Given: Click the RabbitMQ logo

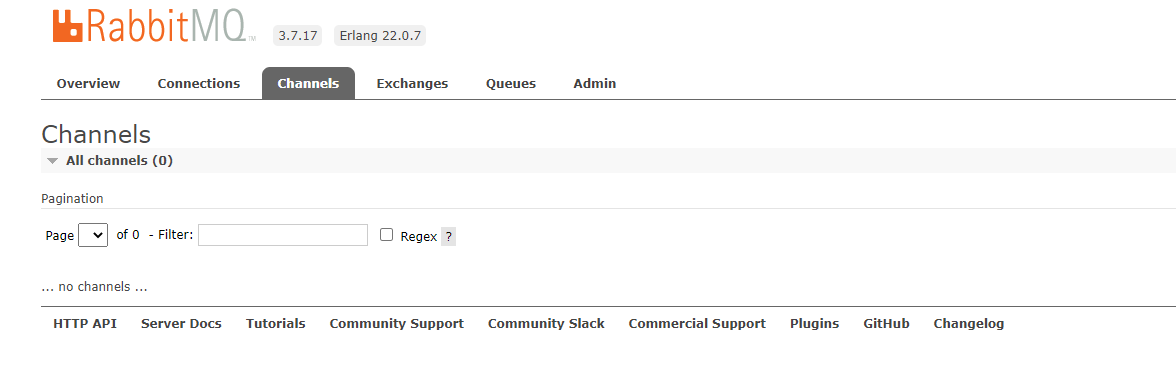Looking at the screenshot, I should click(154, 25).
